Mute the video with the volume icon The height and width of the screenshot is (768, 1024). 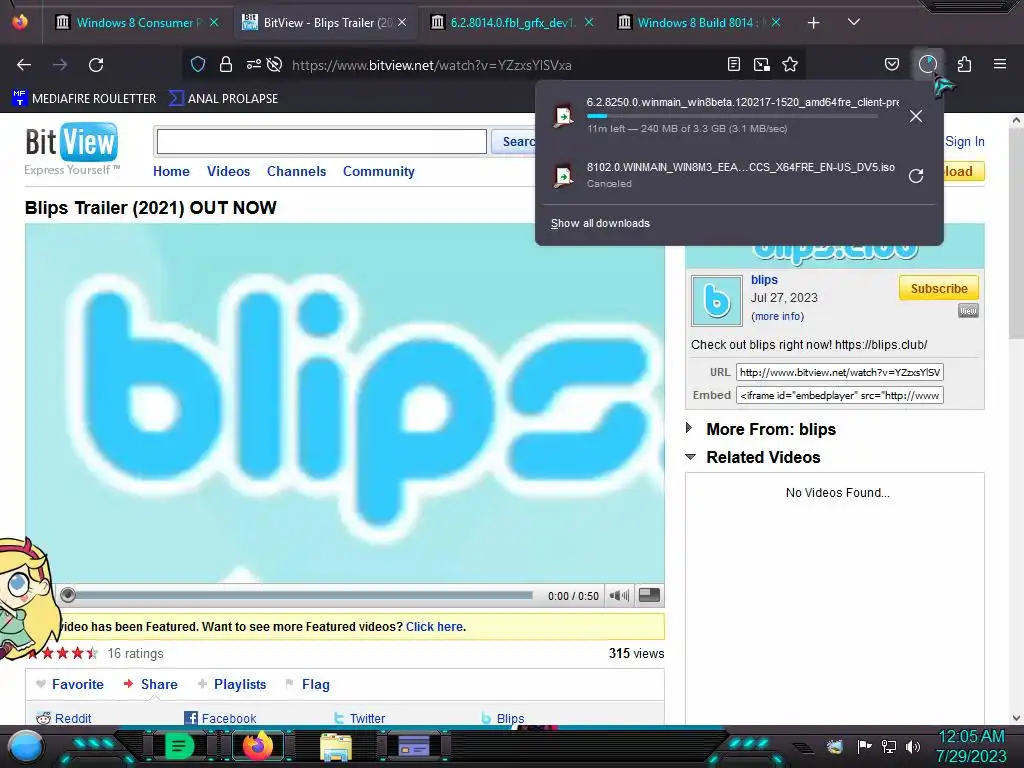pyautogui.click(x=618, y=596)
